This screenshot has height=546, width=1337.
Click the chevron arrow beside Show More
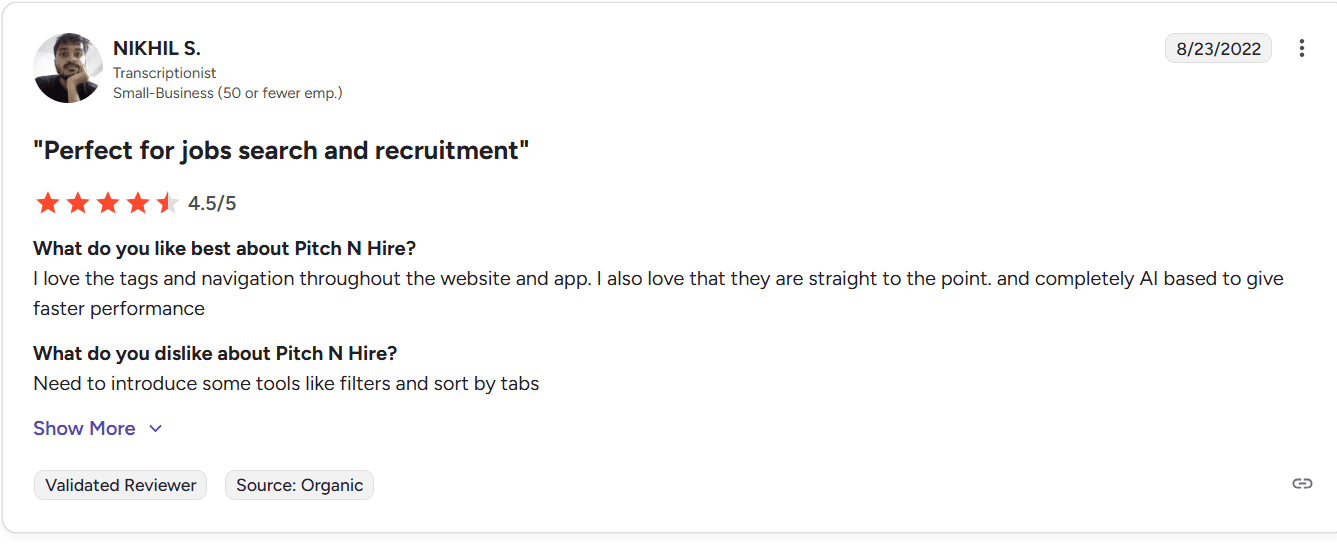[155, 428]
